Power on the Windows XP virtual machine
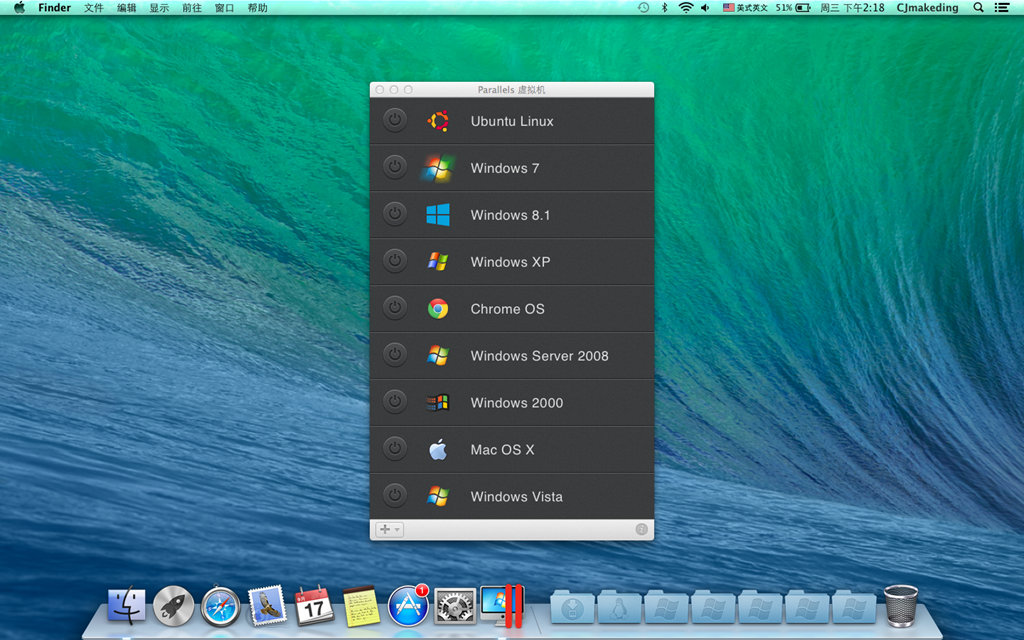1024x640 pixels. 395,261
